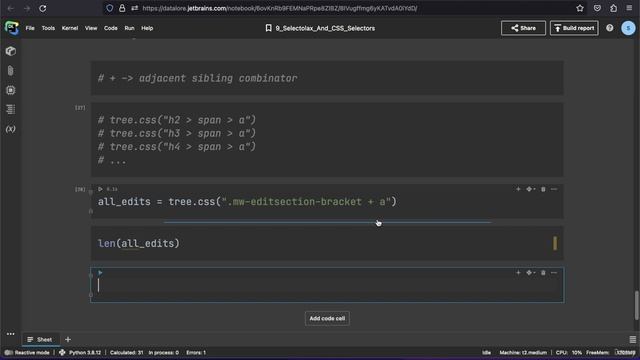Click the Machine: t2.medium status text
Image resolution: width=640 pixels, height=360 pixels.
523,352
